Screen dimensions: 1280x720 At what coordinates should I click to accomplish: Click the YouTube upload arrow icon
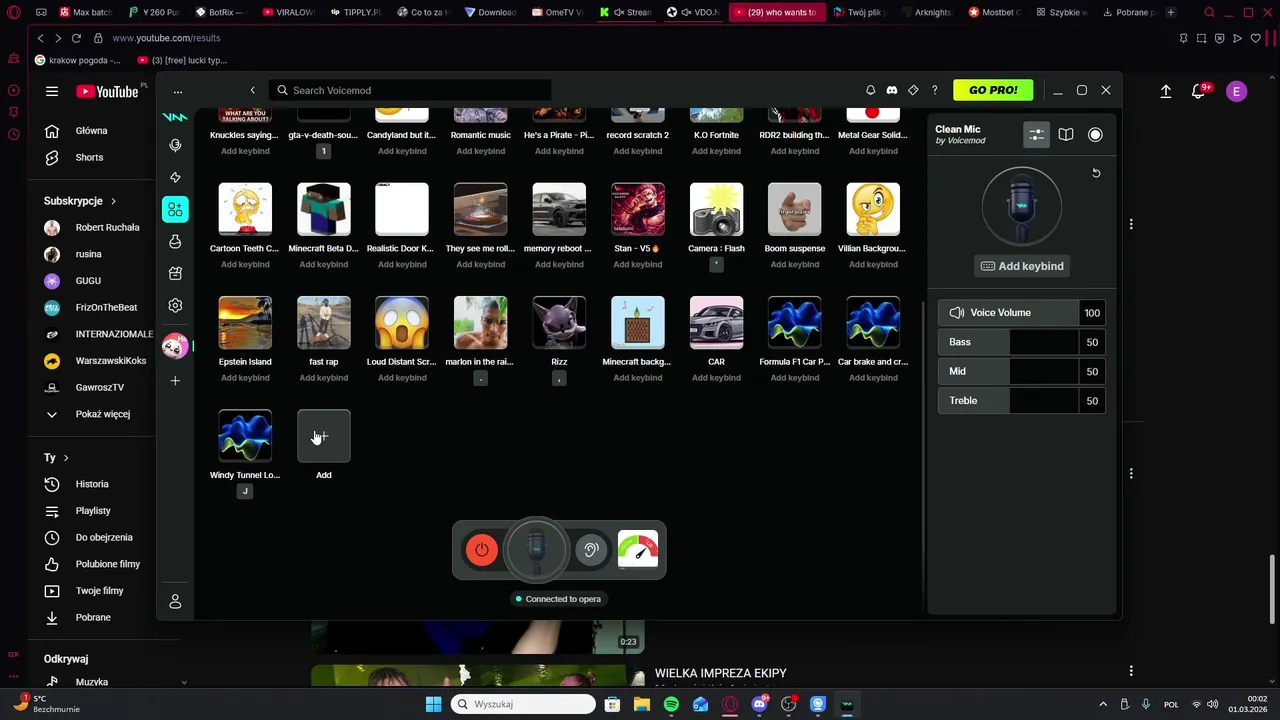(1166, 91)
